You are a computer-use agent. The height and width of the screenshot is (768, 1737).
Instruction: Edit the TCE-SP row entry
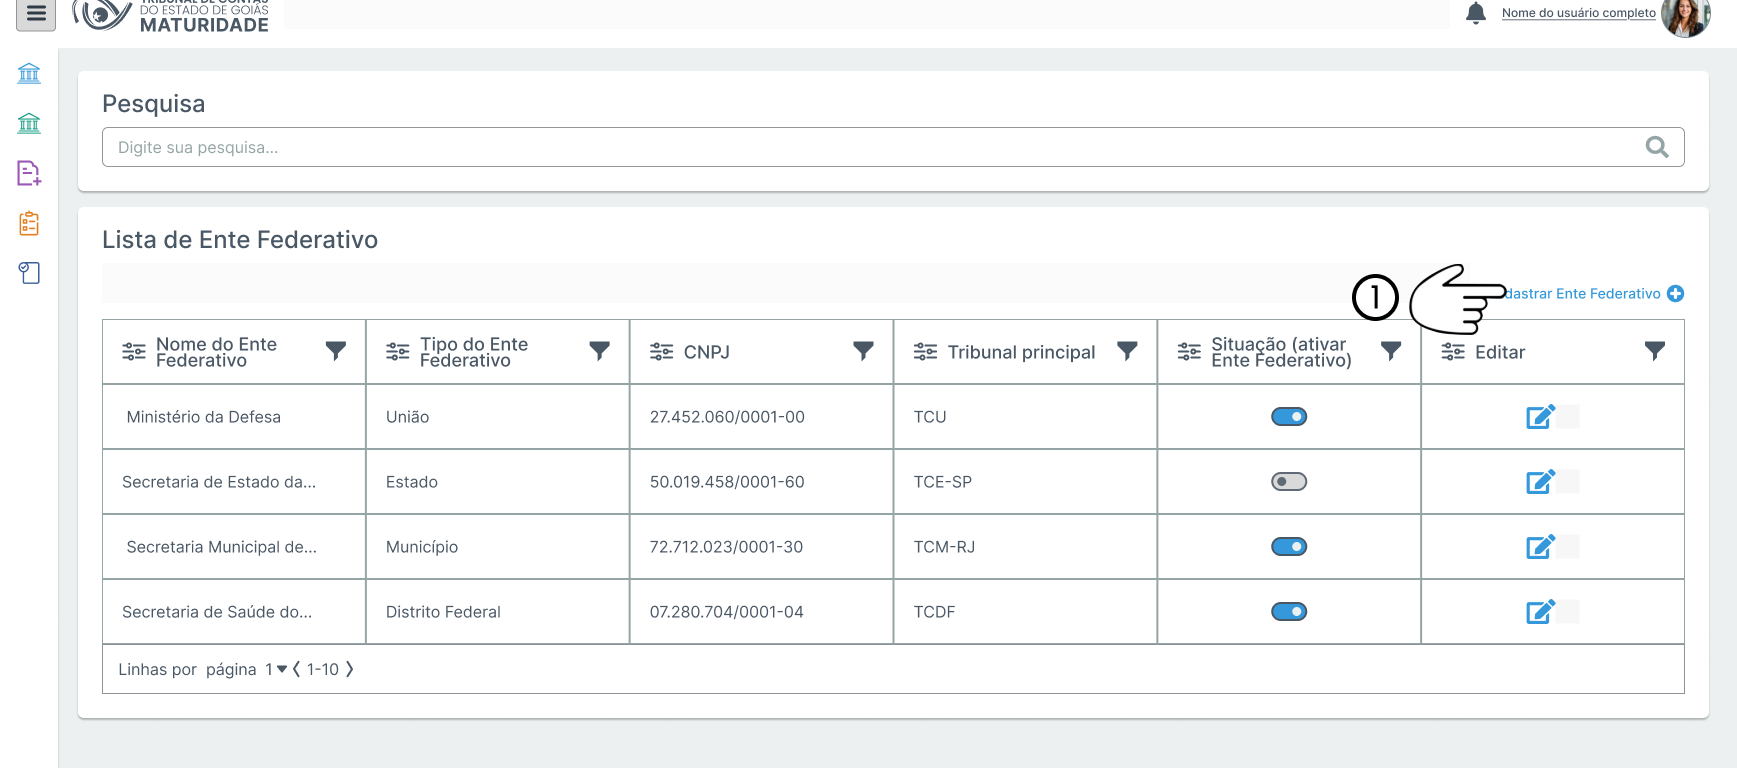[x=1540, y=482]
